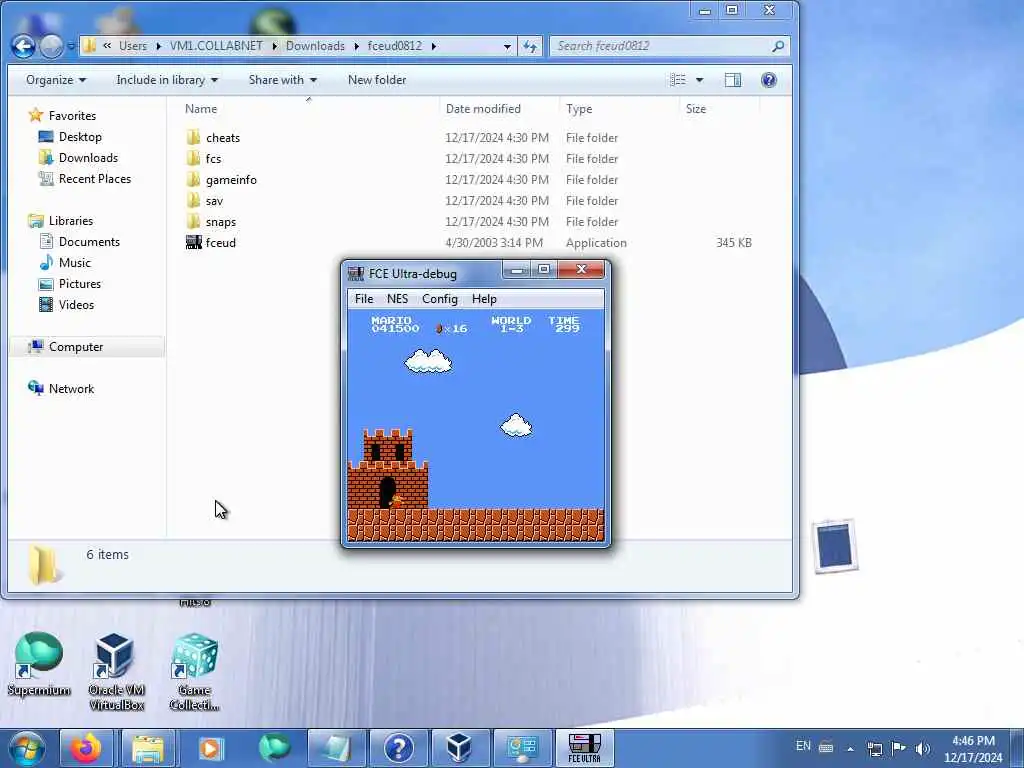Click the cheats folder icon
This screenshot has height=768, width=1024.
pyautogui.click(x=193, y=137)
